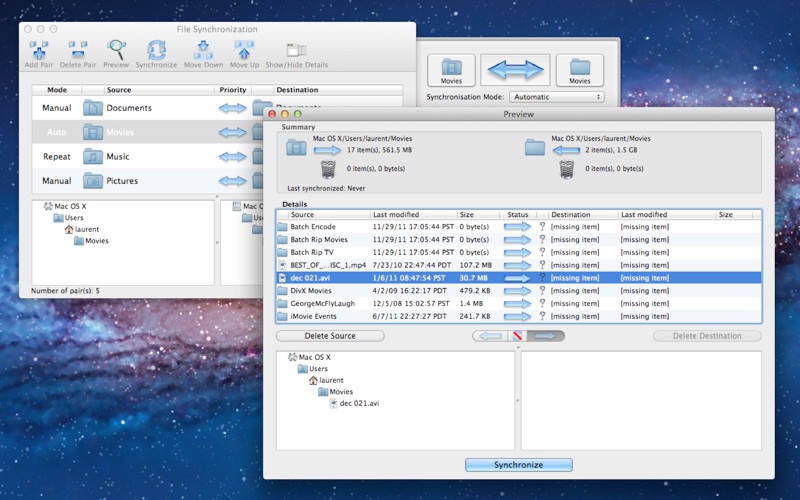Screen dimensions: 800x500
Task: Open the Synchronisation Mode dropdown
Action: [556, 97]
